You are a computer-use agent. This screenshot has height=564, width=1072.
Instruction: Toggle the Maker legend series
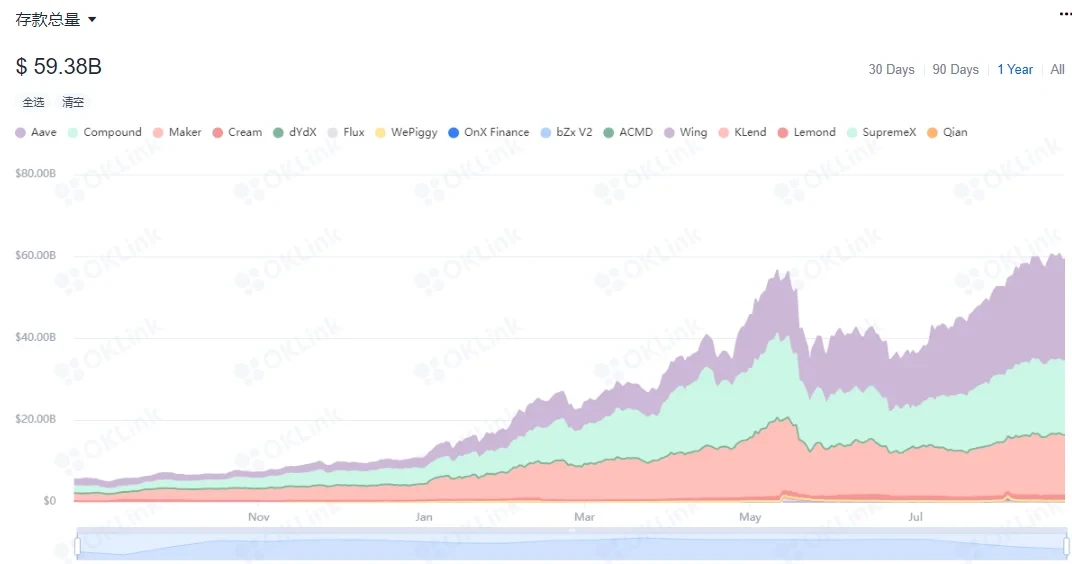pos(177,132)
